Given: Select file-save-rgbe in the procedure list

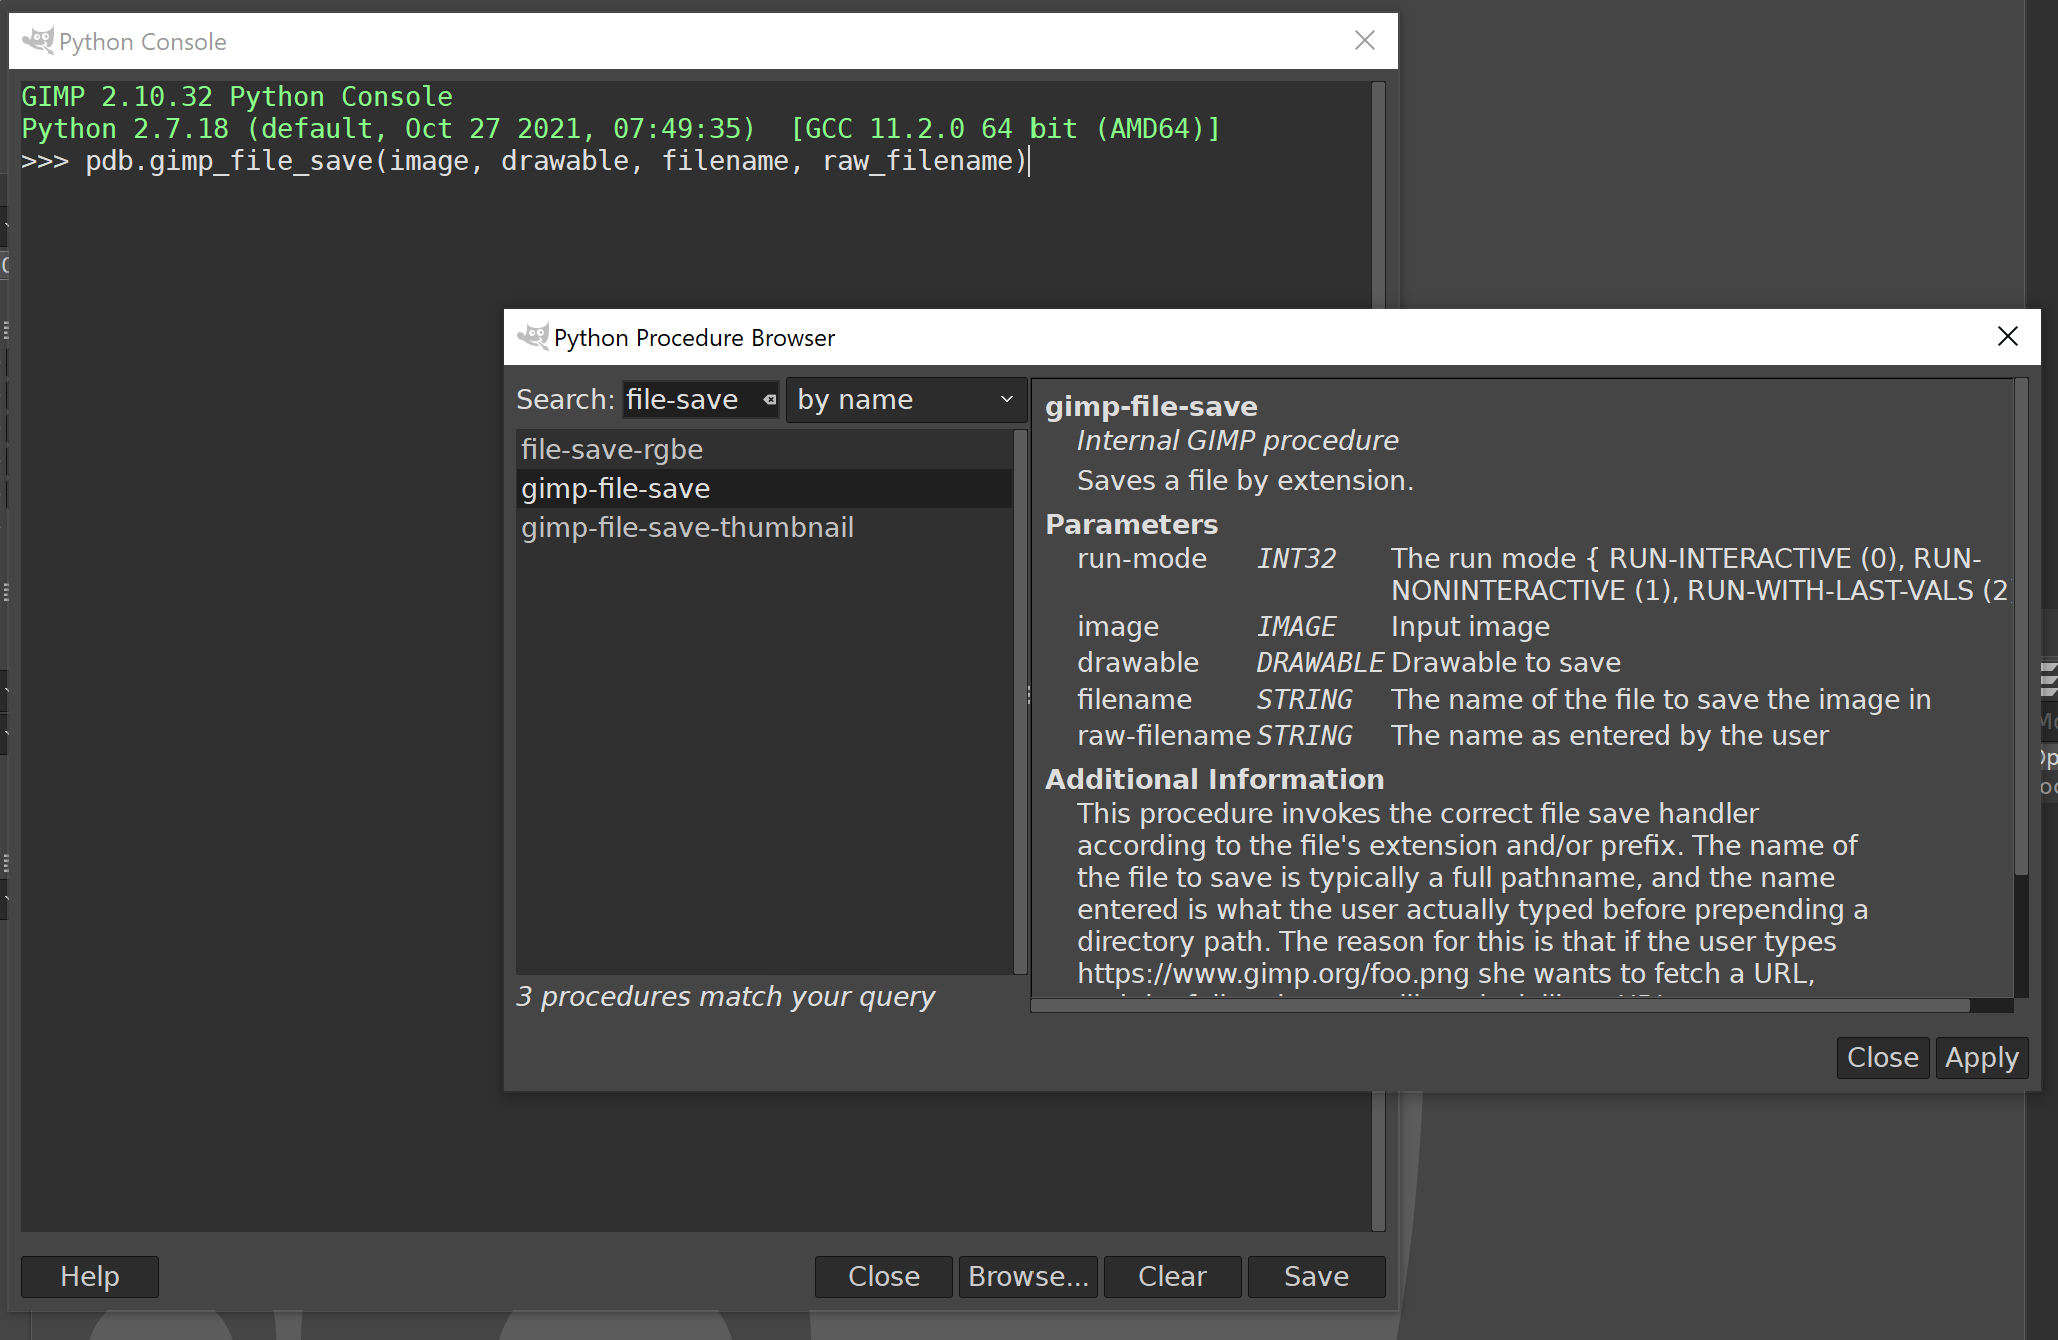Looking at the screenshot, I should click(612, 449).
